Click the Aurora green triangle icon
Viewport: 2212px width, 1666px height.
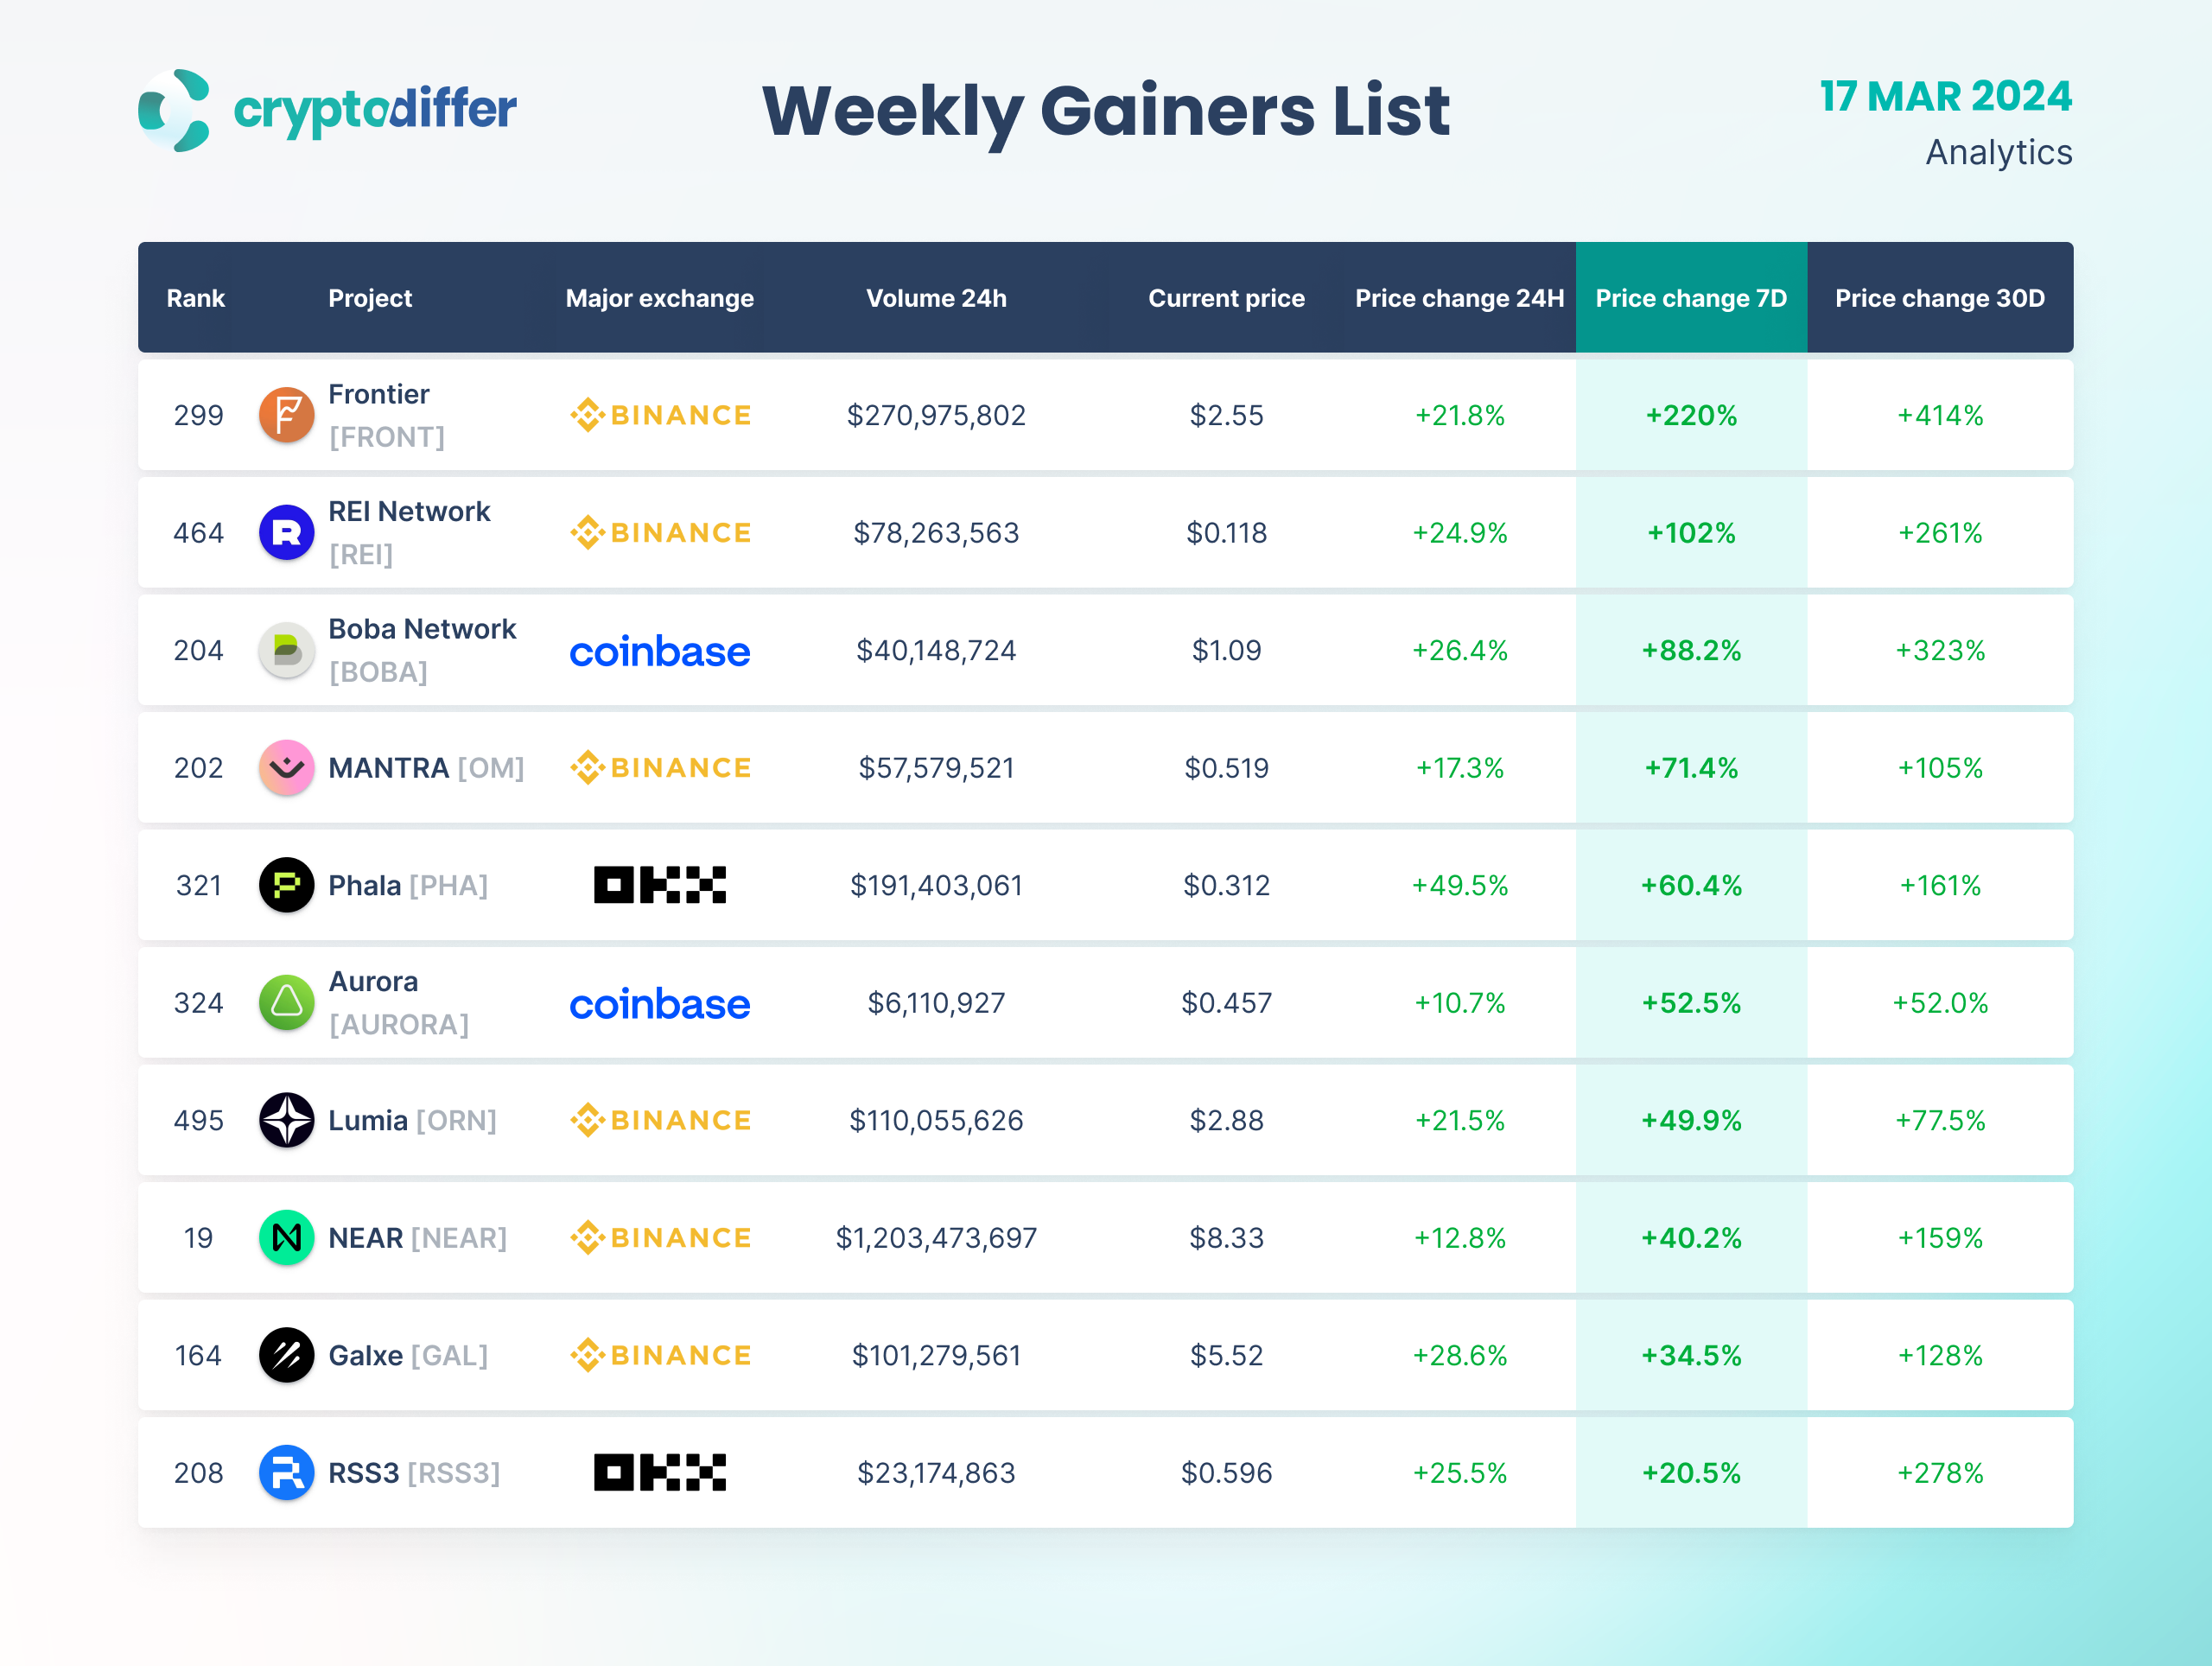pyautogui.click(x=287, y=1002)
